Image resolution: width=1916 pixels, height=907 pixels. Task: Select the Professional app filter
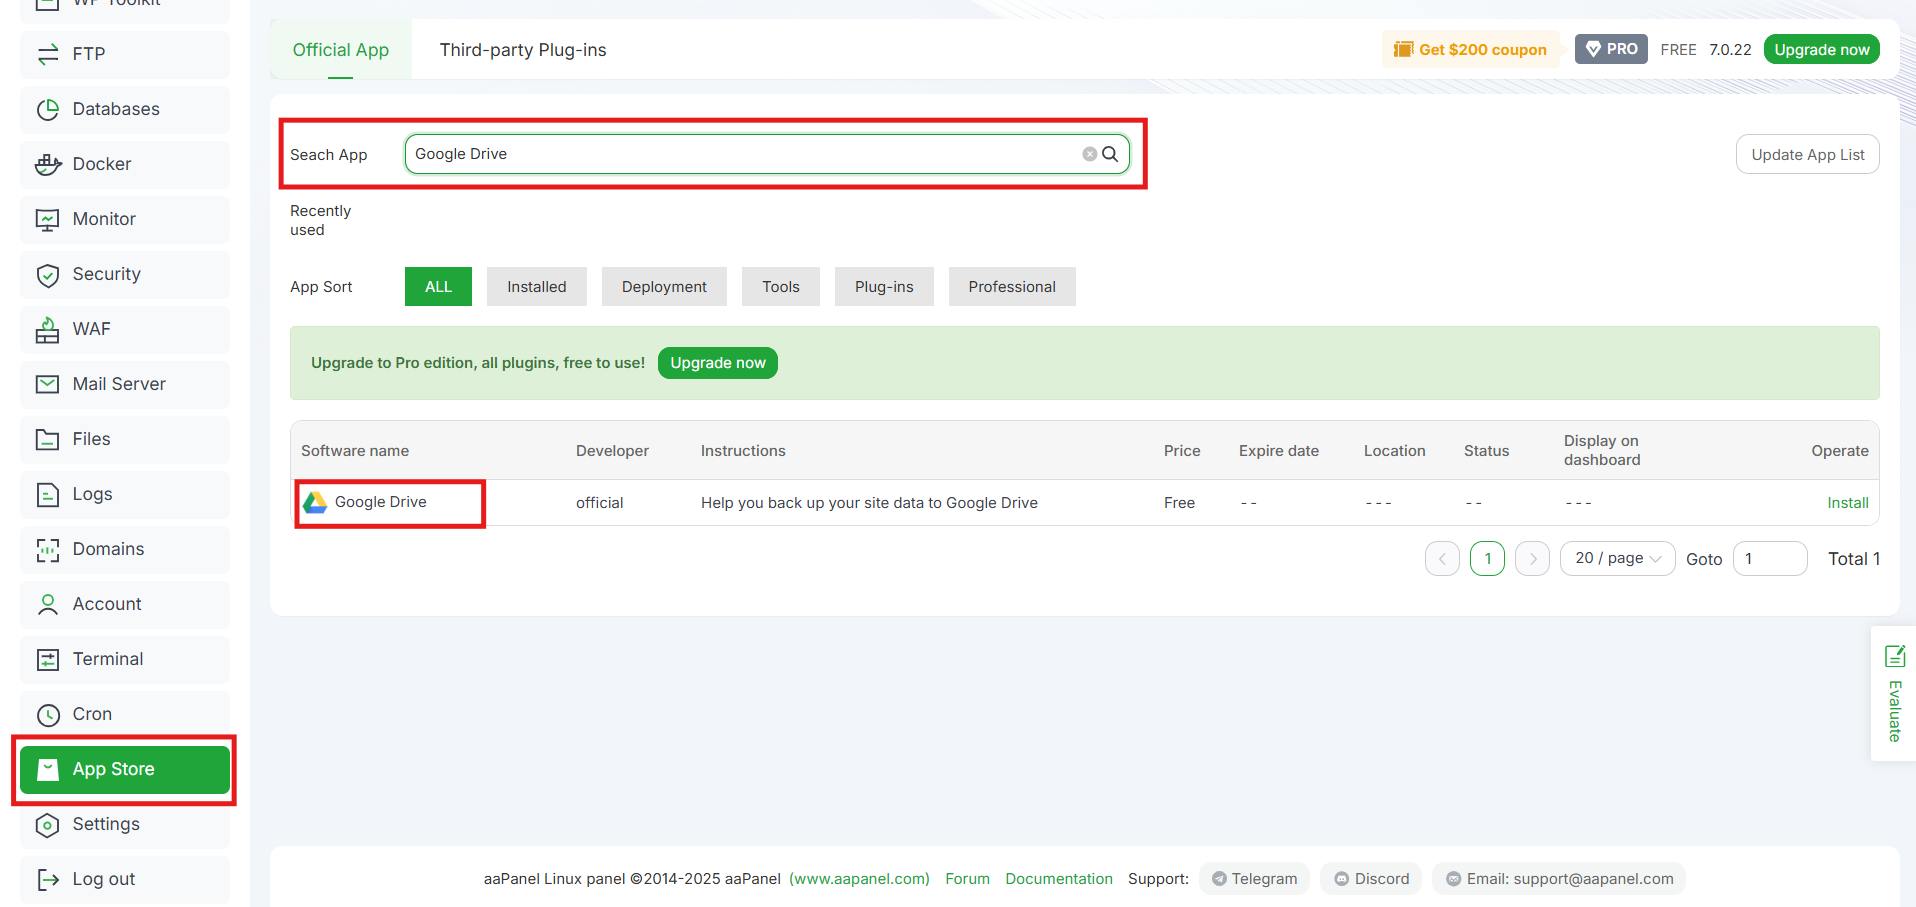1011,286
